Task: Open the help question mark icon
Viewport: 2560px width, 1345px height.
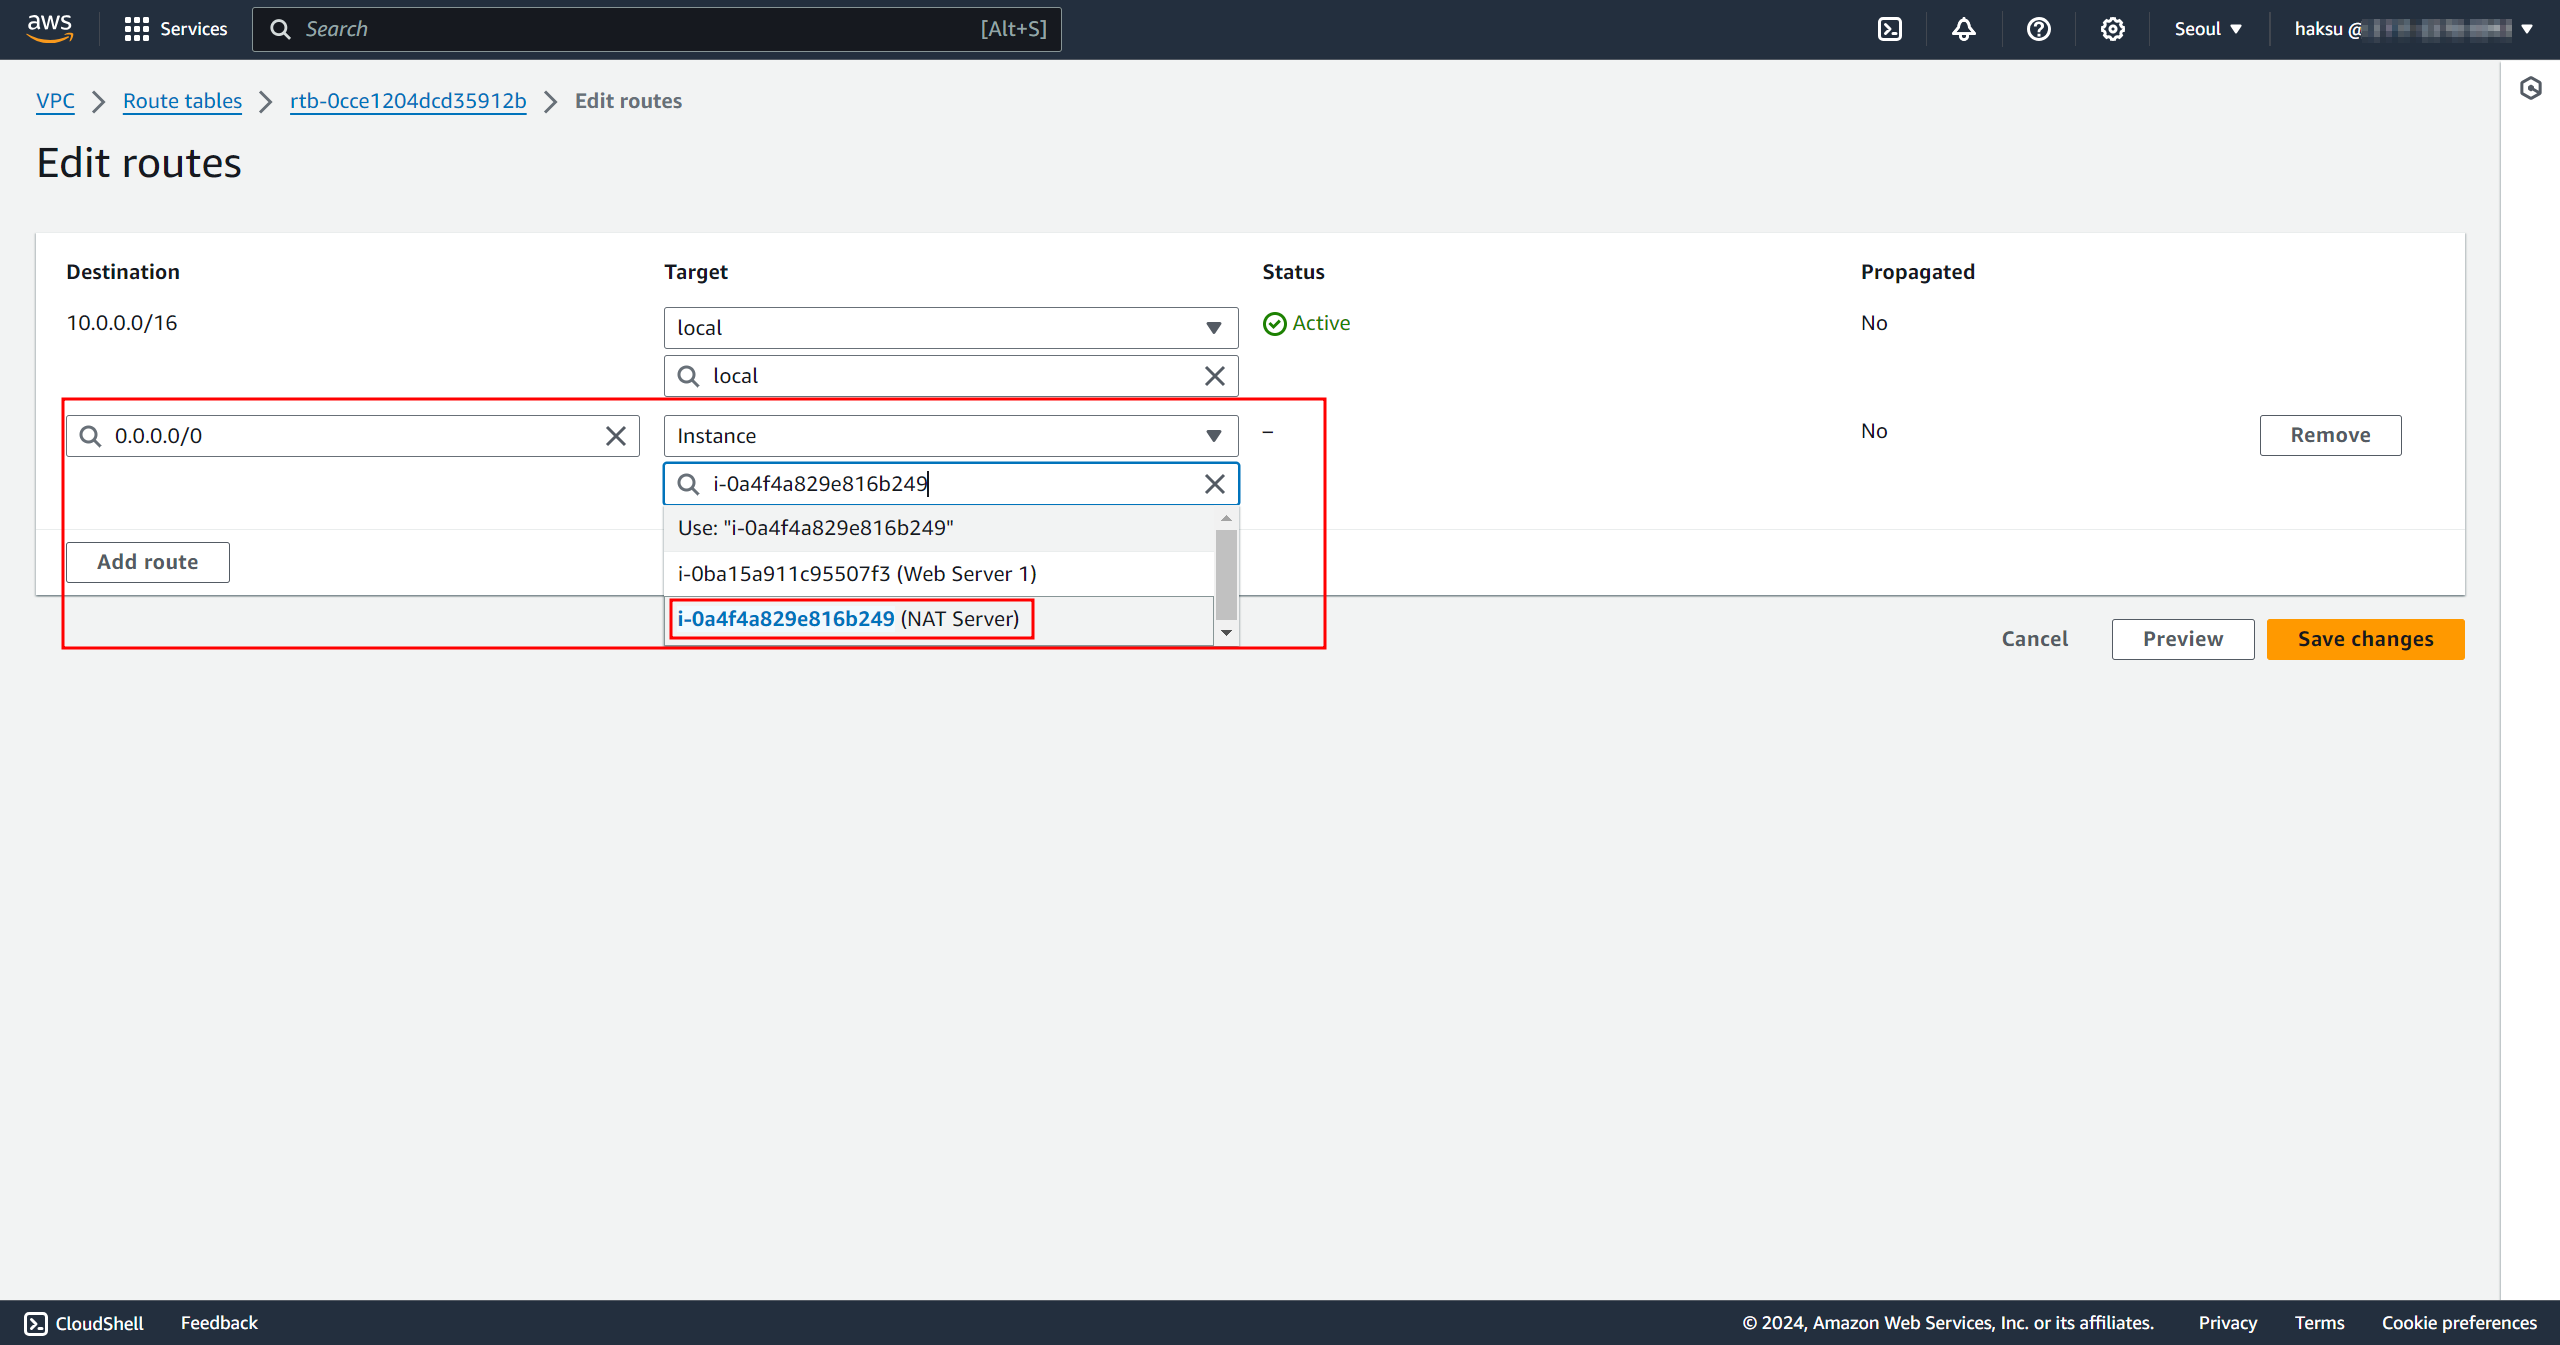Action: (x=2038, y=29)
